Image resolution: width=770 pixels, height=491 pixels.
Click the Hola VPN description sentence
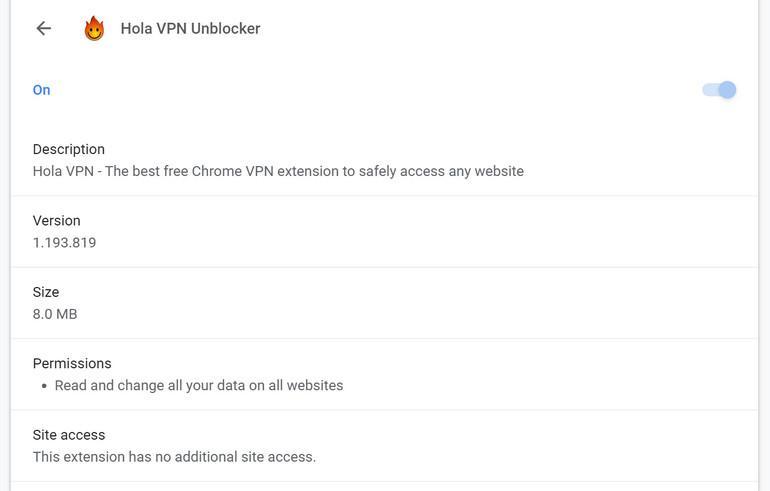278,171
